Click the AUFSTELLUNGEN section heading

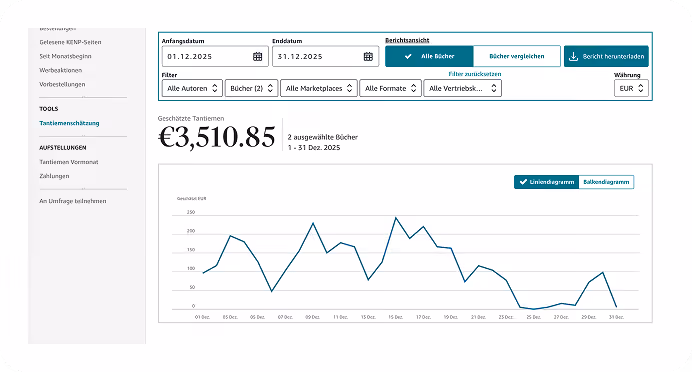point(63,147)
